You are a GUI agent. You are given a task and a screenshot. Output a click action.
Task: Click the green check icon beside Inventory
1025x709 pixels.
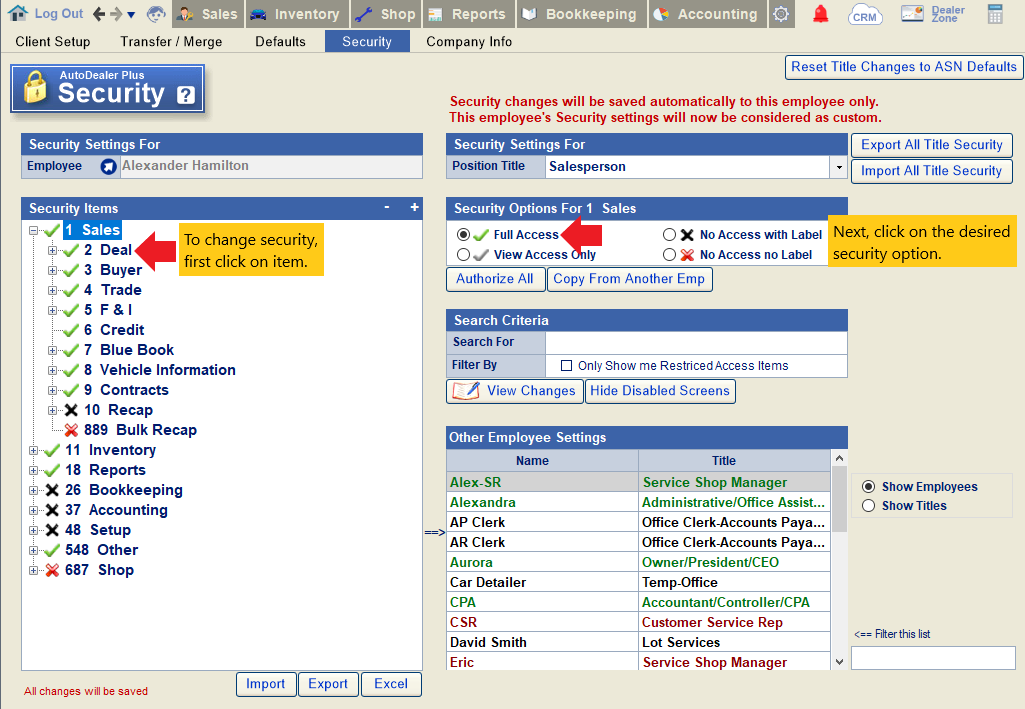pos(52,450)
